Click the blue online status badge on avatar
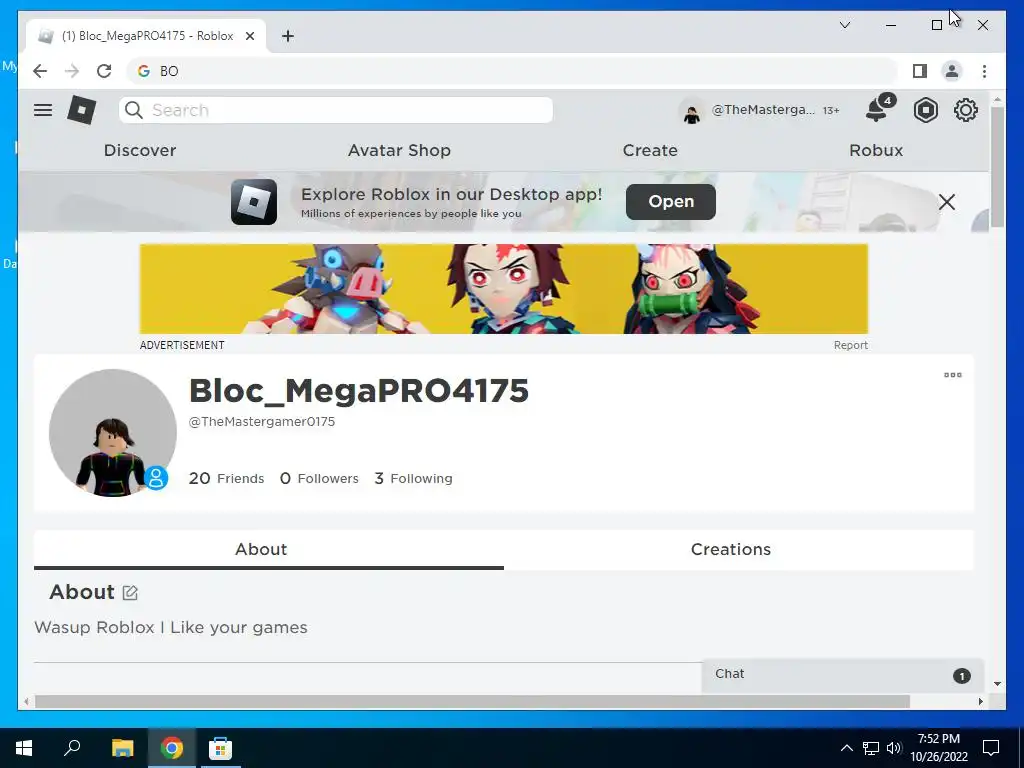 tap(155, 477)
